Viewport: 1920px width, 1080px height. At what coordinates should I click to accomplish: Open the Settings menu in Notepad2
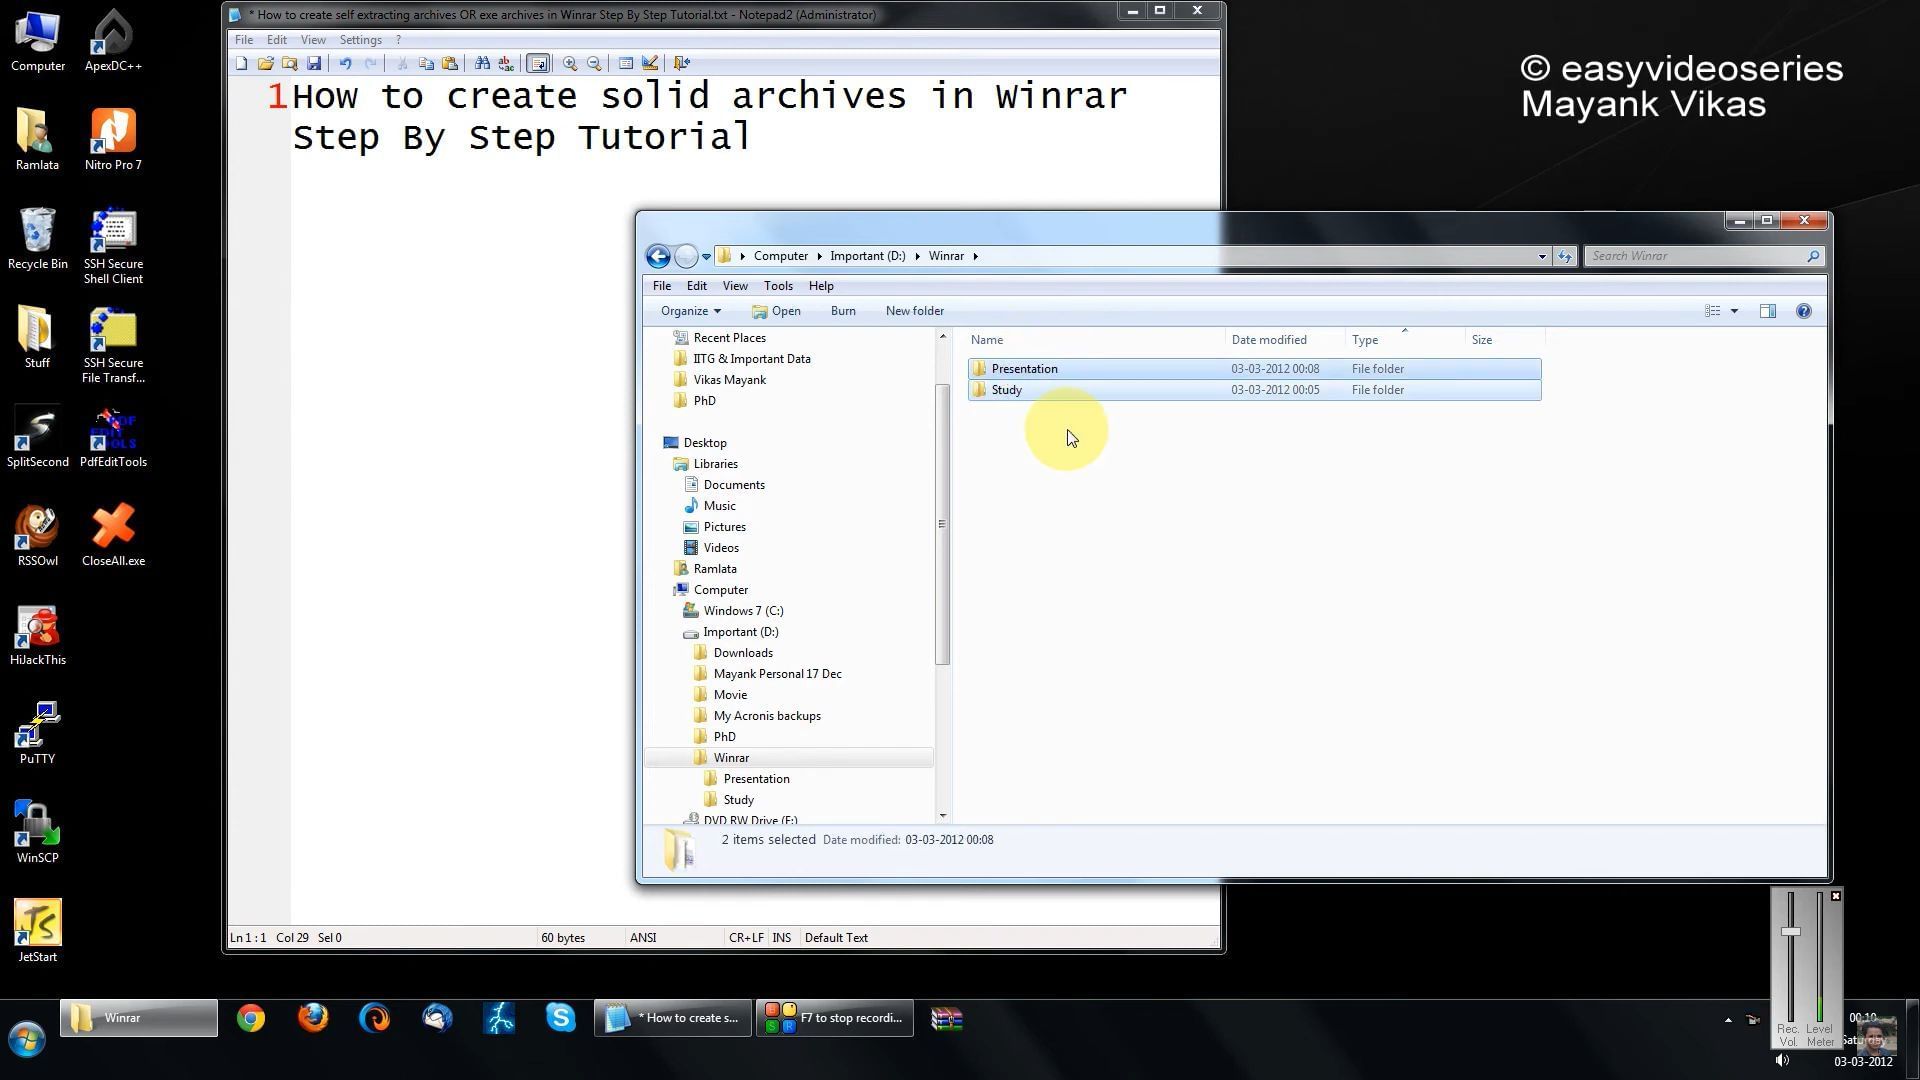tap(360, 38)
